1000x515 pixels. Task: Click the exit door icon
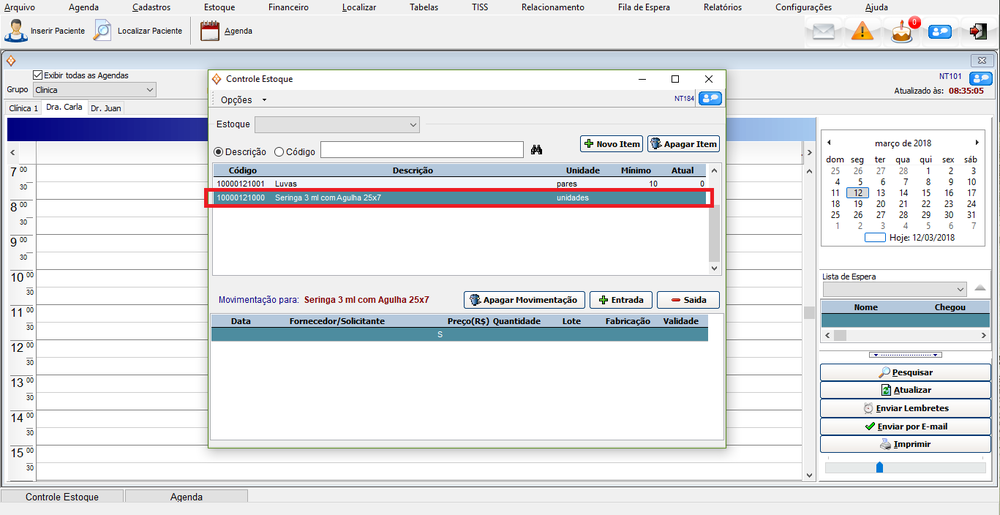(x=977, y=32)
